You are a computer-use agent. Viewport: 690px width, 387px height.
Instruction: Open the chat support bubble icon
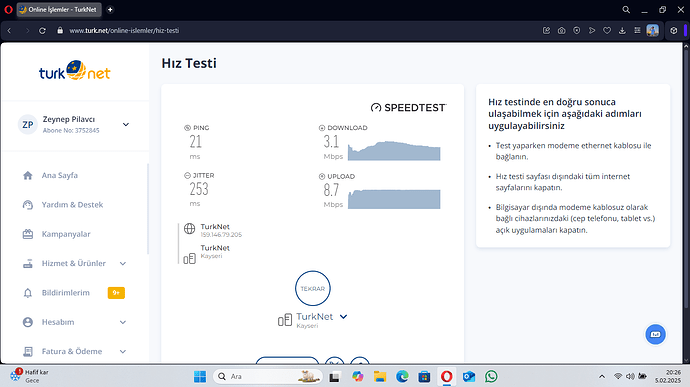coord(655,335)
